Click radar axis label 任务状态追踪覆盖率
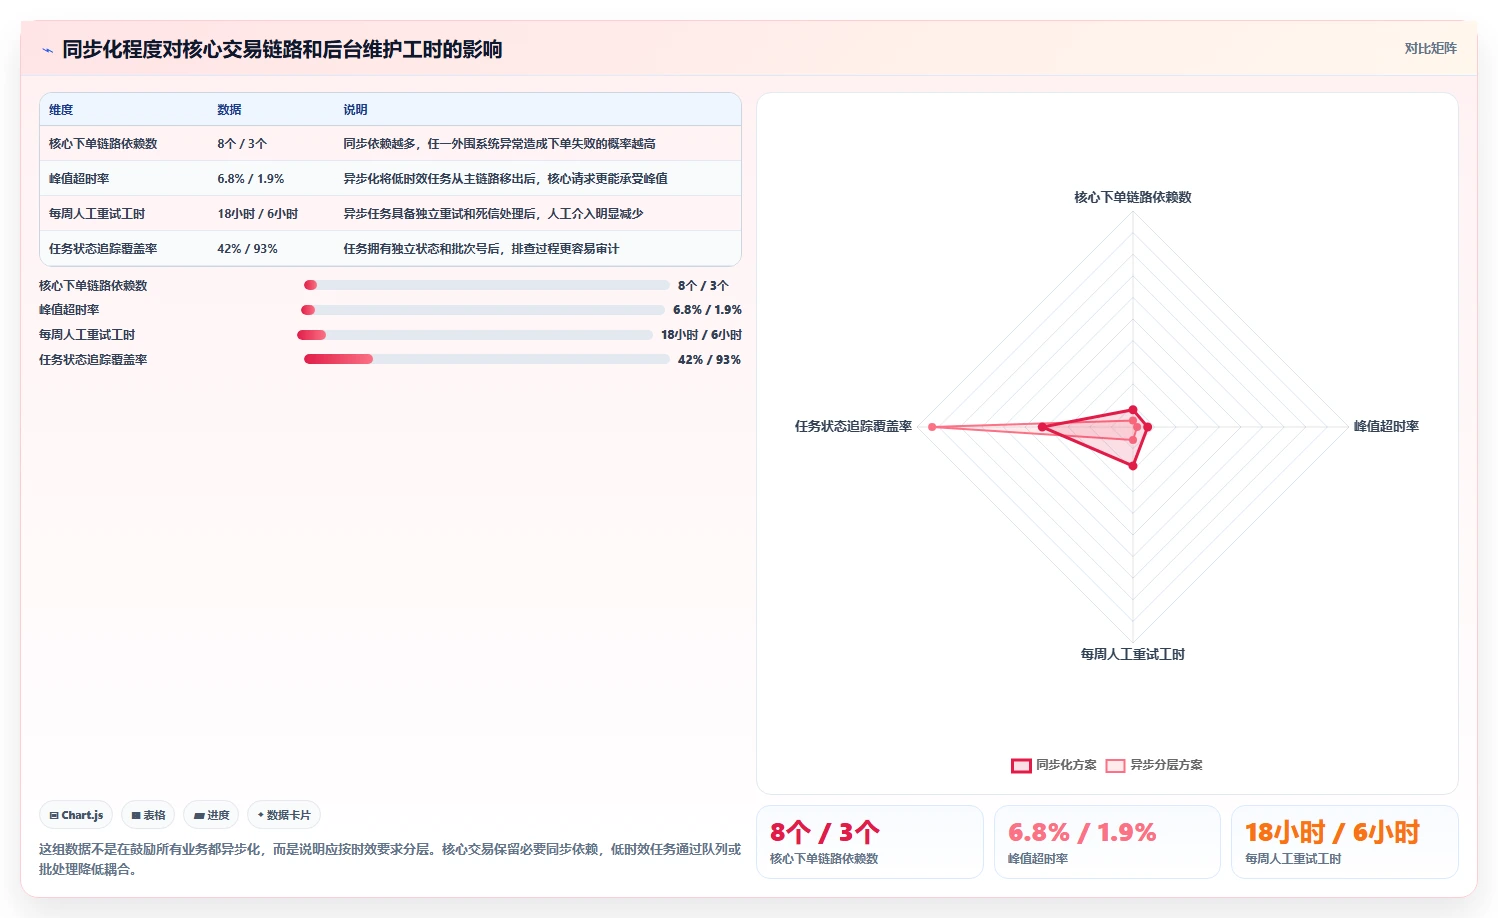 (853, 426)
